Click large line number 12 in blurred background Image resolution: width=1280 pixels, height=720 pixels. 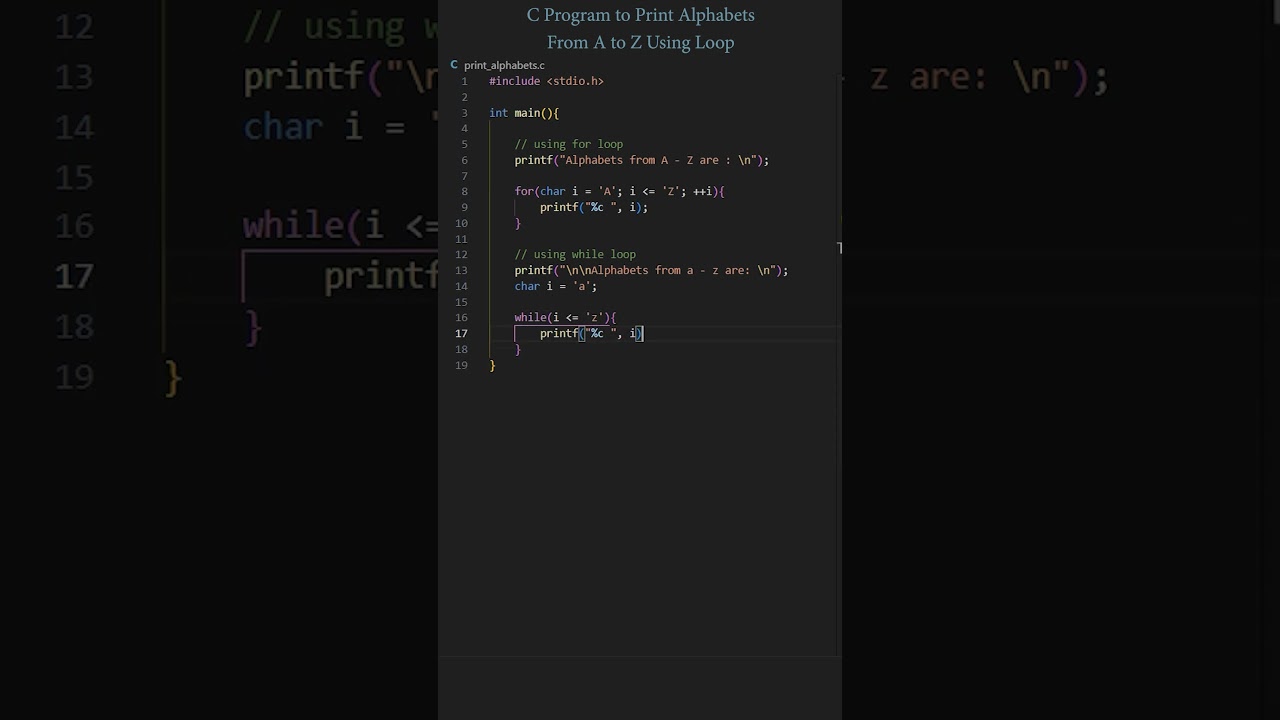pos(74,27)
